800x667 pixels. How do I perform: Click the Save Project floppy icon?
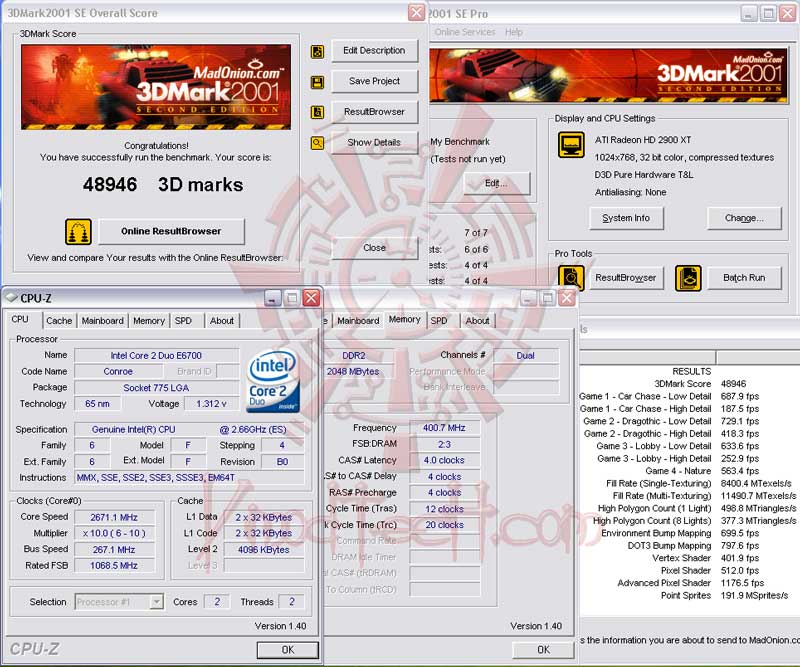[x=317, y=82]
